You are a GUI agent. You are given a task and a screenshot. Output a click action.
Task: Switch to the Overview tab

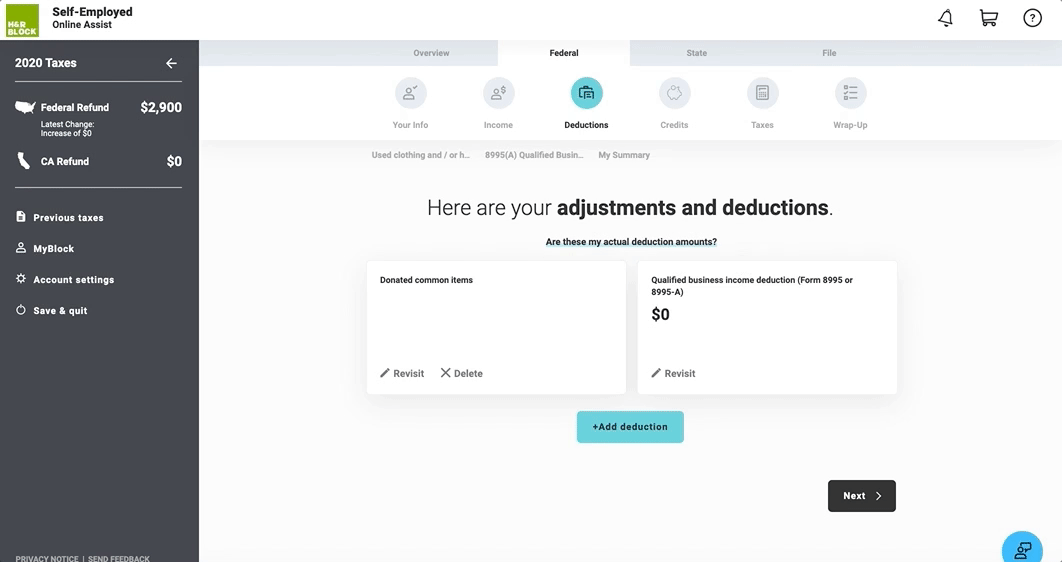[431, 53]
